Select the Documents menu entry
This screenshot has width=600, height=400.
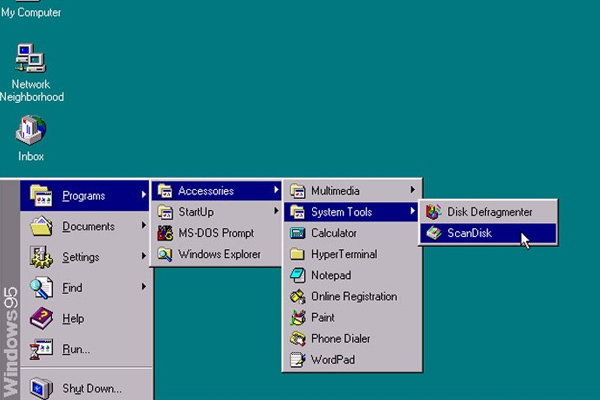click(85, 226)
